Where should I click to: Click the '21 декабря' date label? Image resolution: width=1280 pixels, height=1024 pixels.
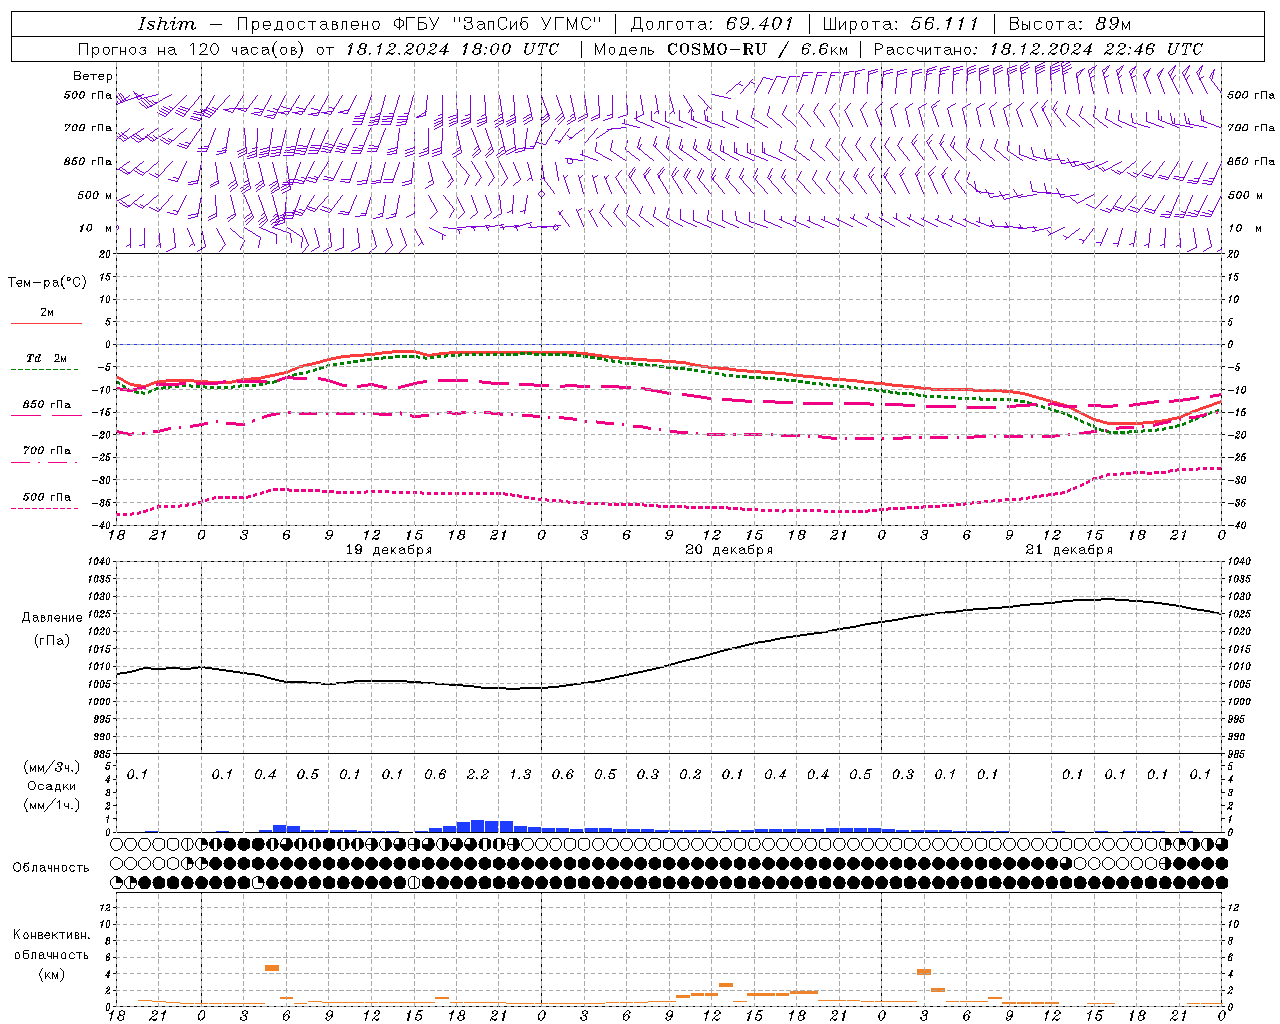1069,550
